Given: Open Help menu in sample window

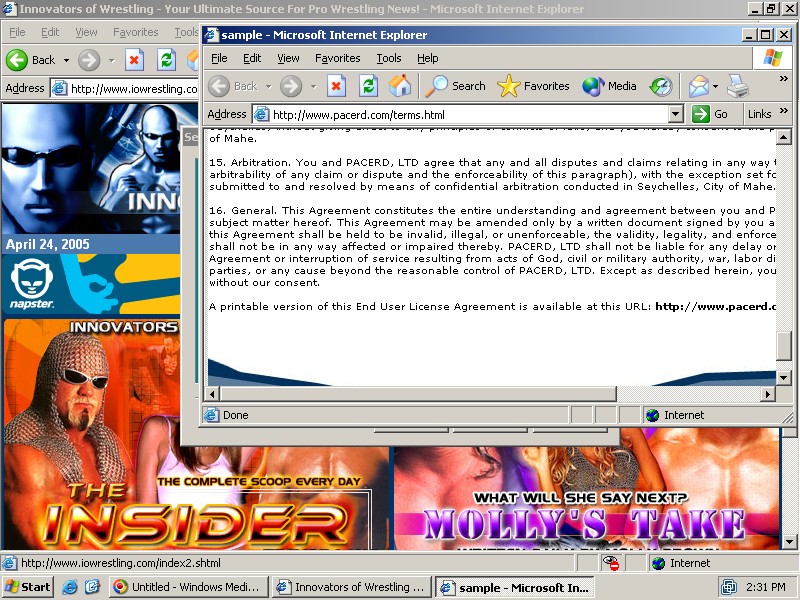Looking at the screenshot, I should 428,58.
